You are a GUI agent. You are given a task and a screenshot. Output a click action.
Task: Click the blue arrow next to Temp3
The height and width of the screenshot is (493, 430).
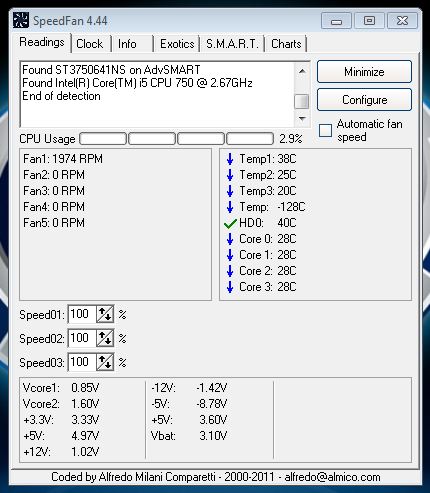pyautogui.click(x=230, y=191)
